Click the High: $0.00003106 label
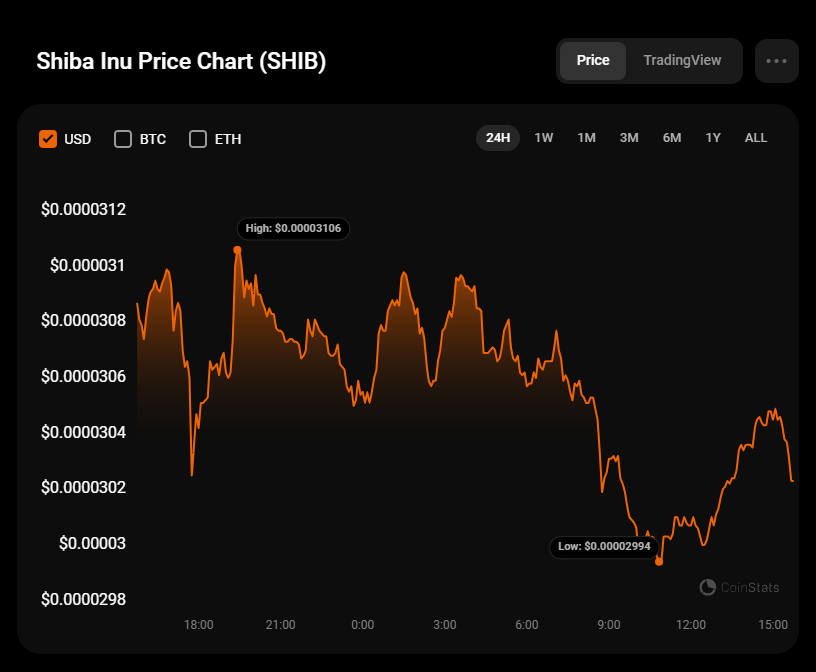Screen dimensions: 816x672 (x=293, y=228)
